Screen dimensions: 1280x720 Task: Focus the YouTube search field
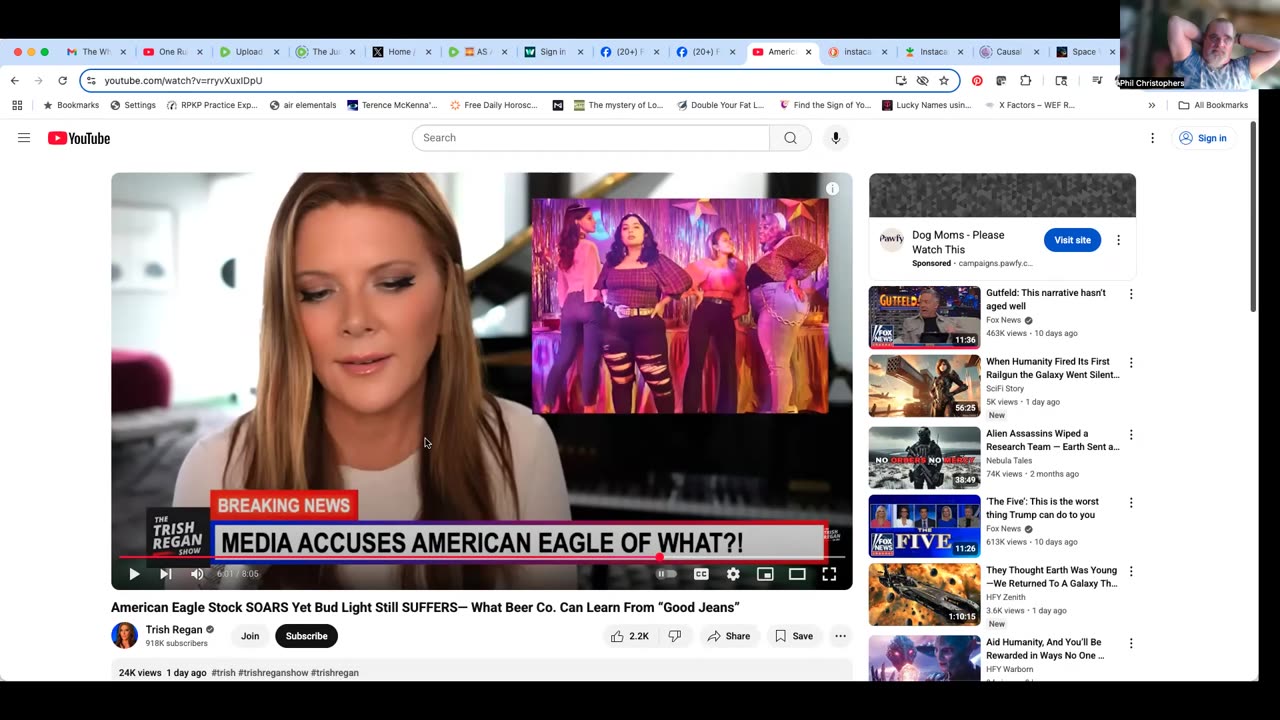[591, 138]
